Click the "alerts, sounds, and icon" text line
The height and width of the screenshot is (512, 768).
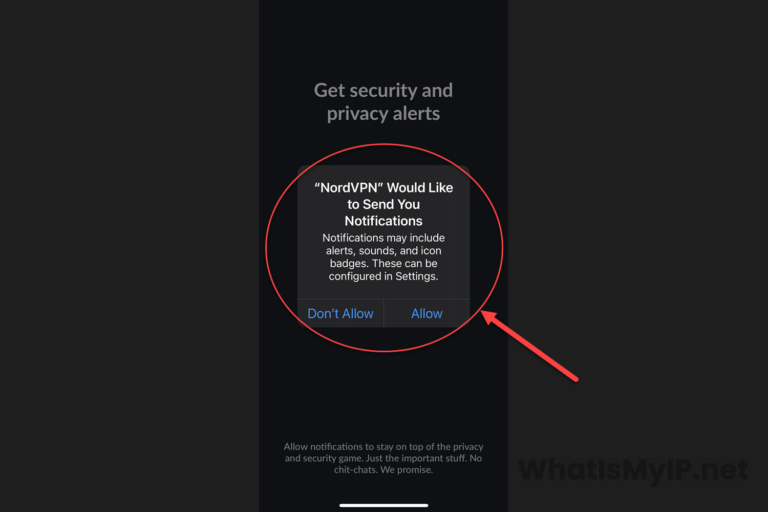(384, 251)
